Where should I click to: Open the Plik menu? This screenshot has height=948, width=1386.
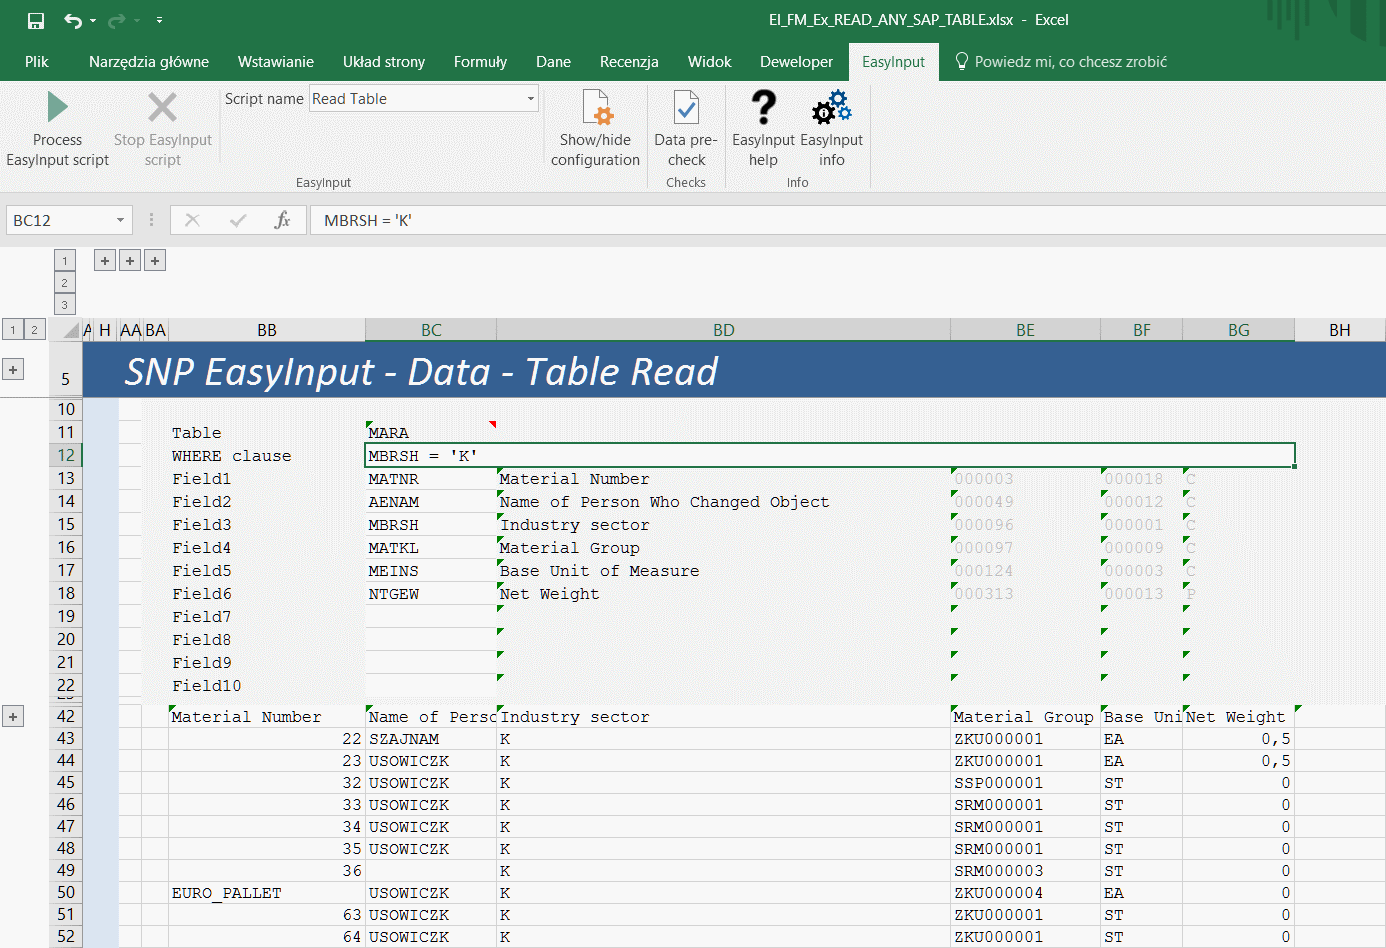point(36,61)
